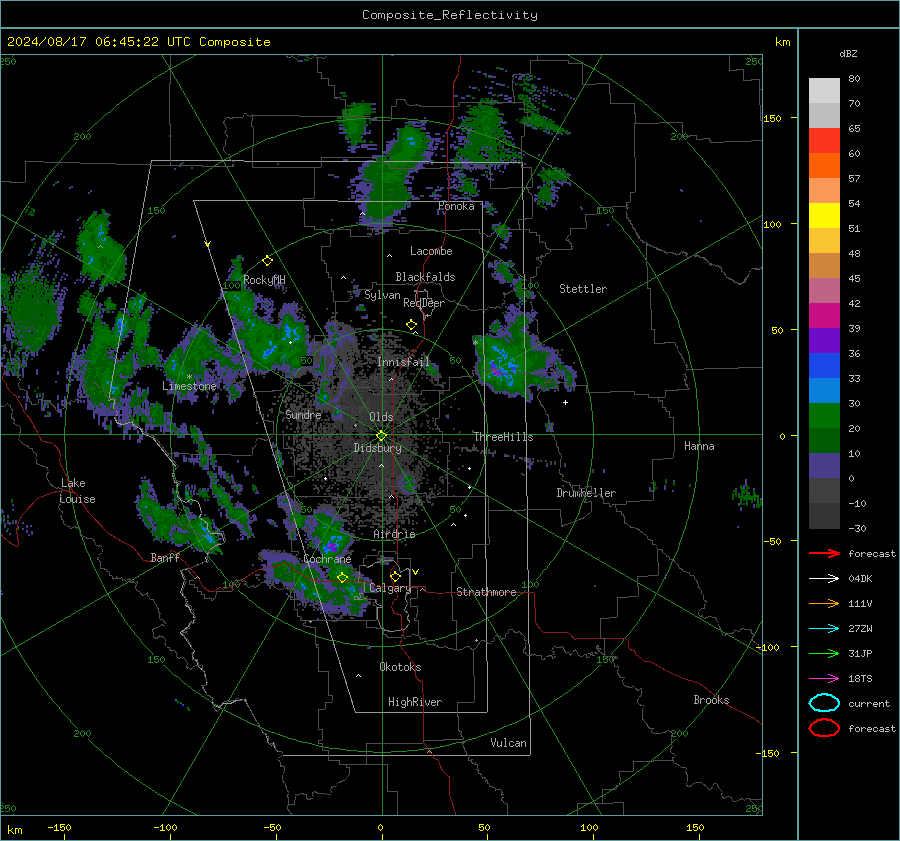Click the ThreeHills city label
This screenshot has height=841, width=900.
tap(503, 437)
